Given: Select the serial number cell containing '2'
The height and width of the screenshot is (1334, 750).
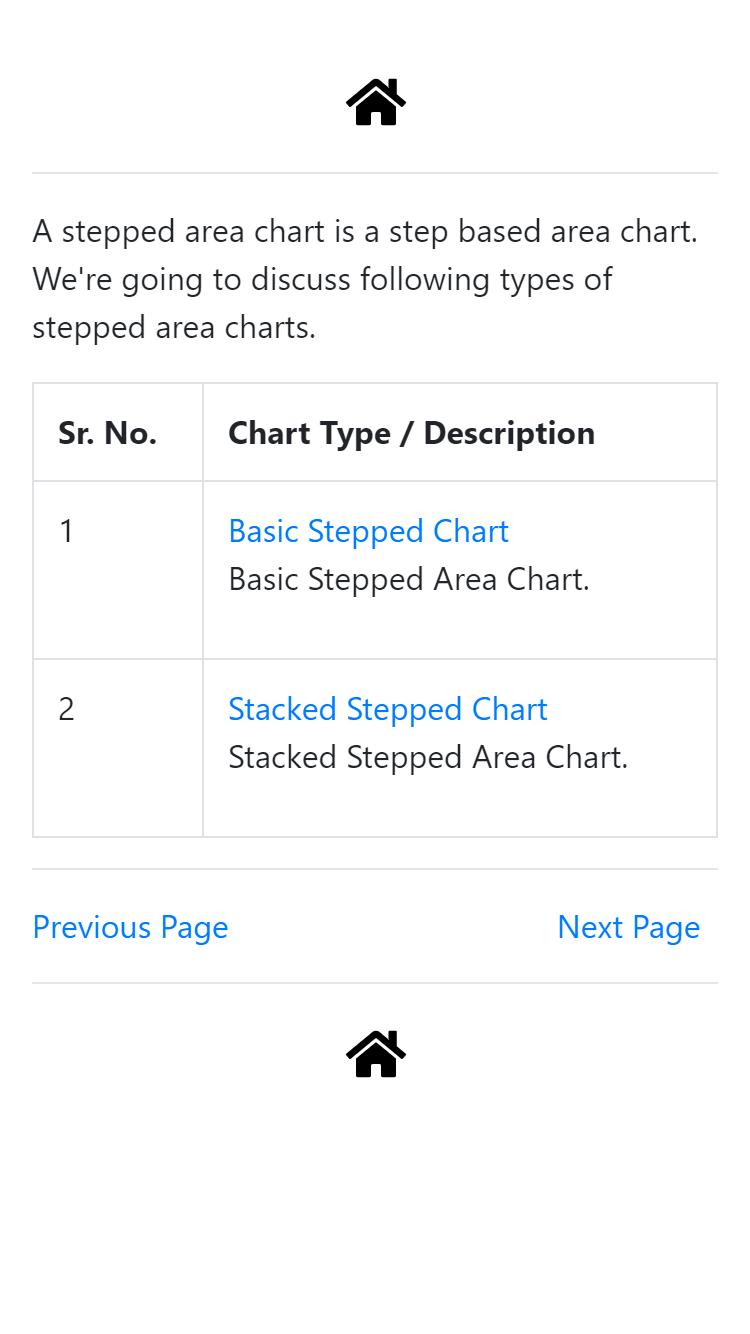Looking at the screenshot, I should click(118, 748).
